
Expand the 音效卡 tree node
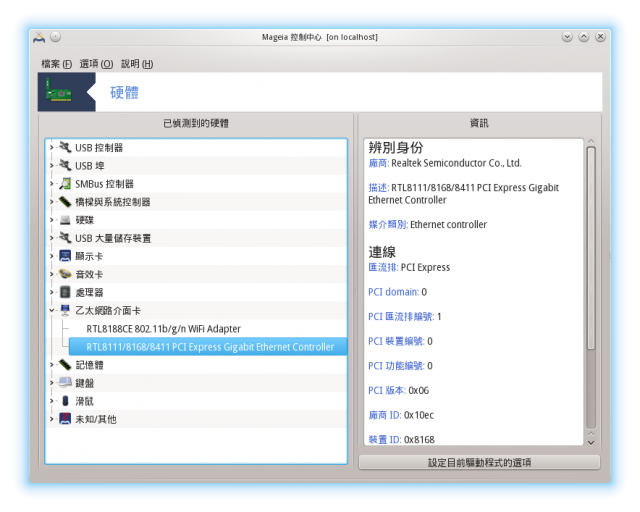[x=51, y=274]
